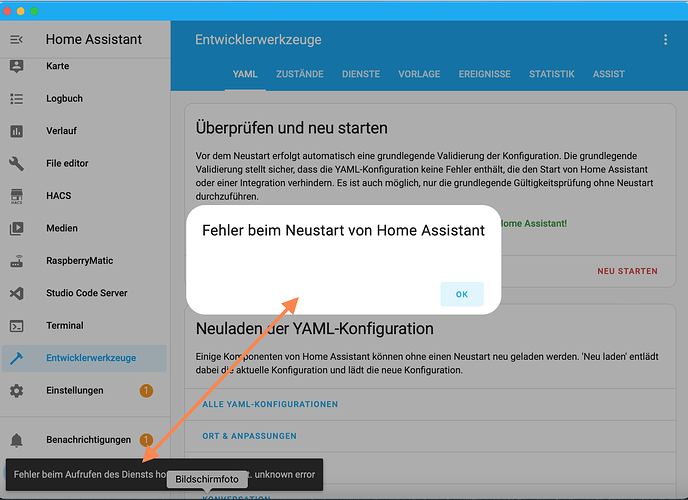
Task: Switch to the VORLAGE tab
Action: pos(419,74)
